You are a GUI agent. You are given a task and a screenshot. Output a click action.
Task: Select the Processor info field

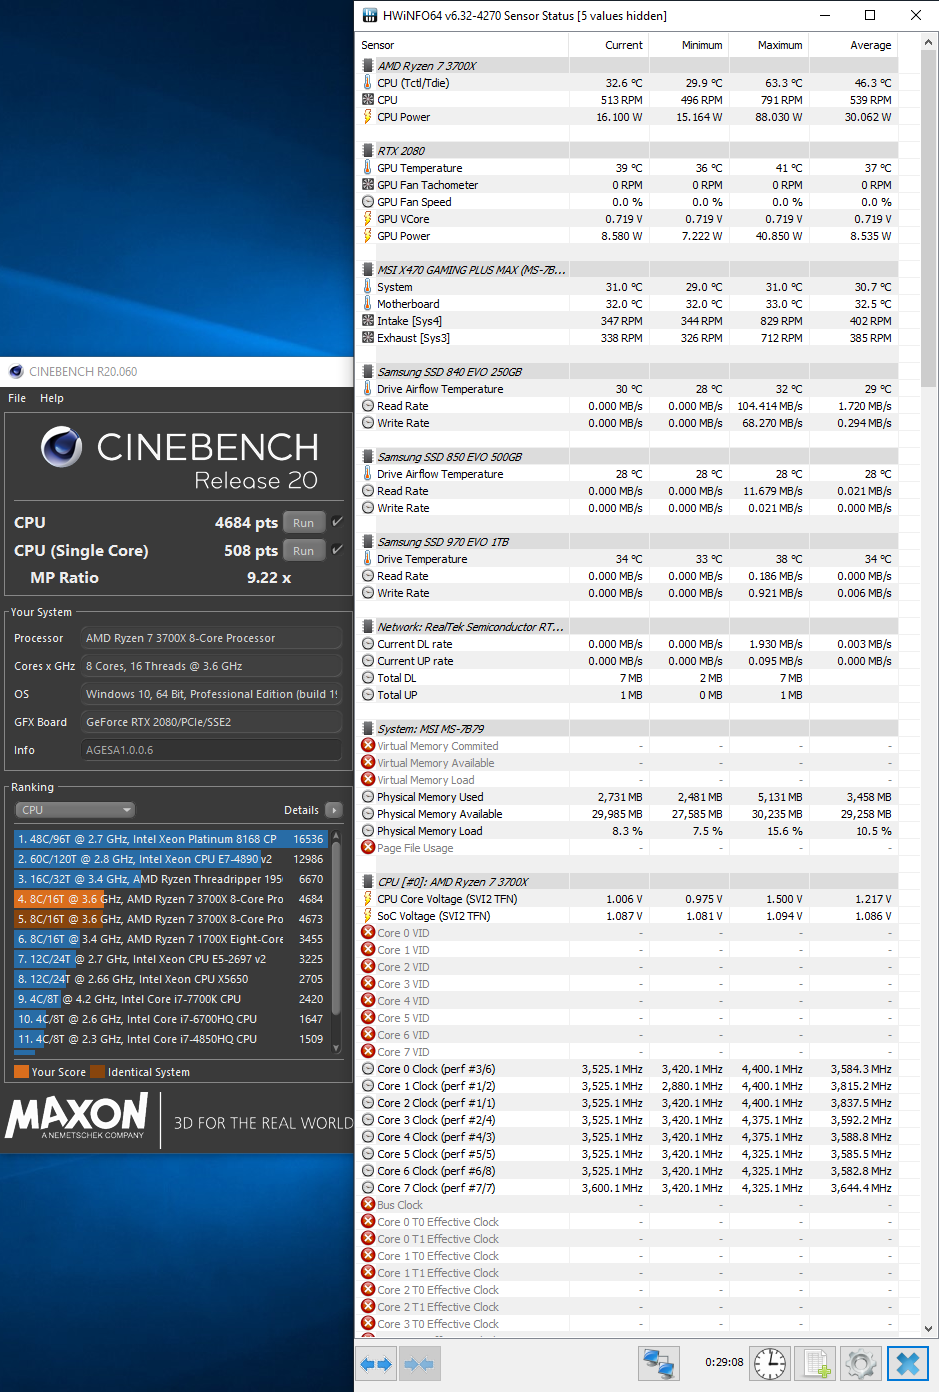pos(211,638)
